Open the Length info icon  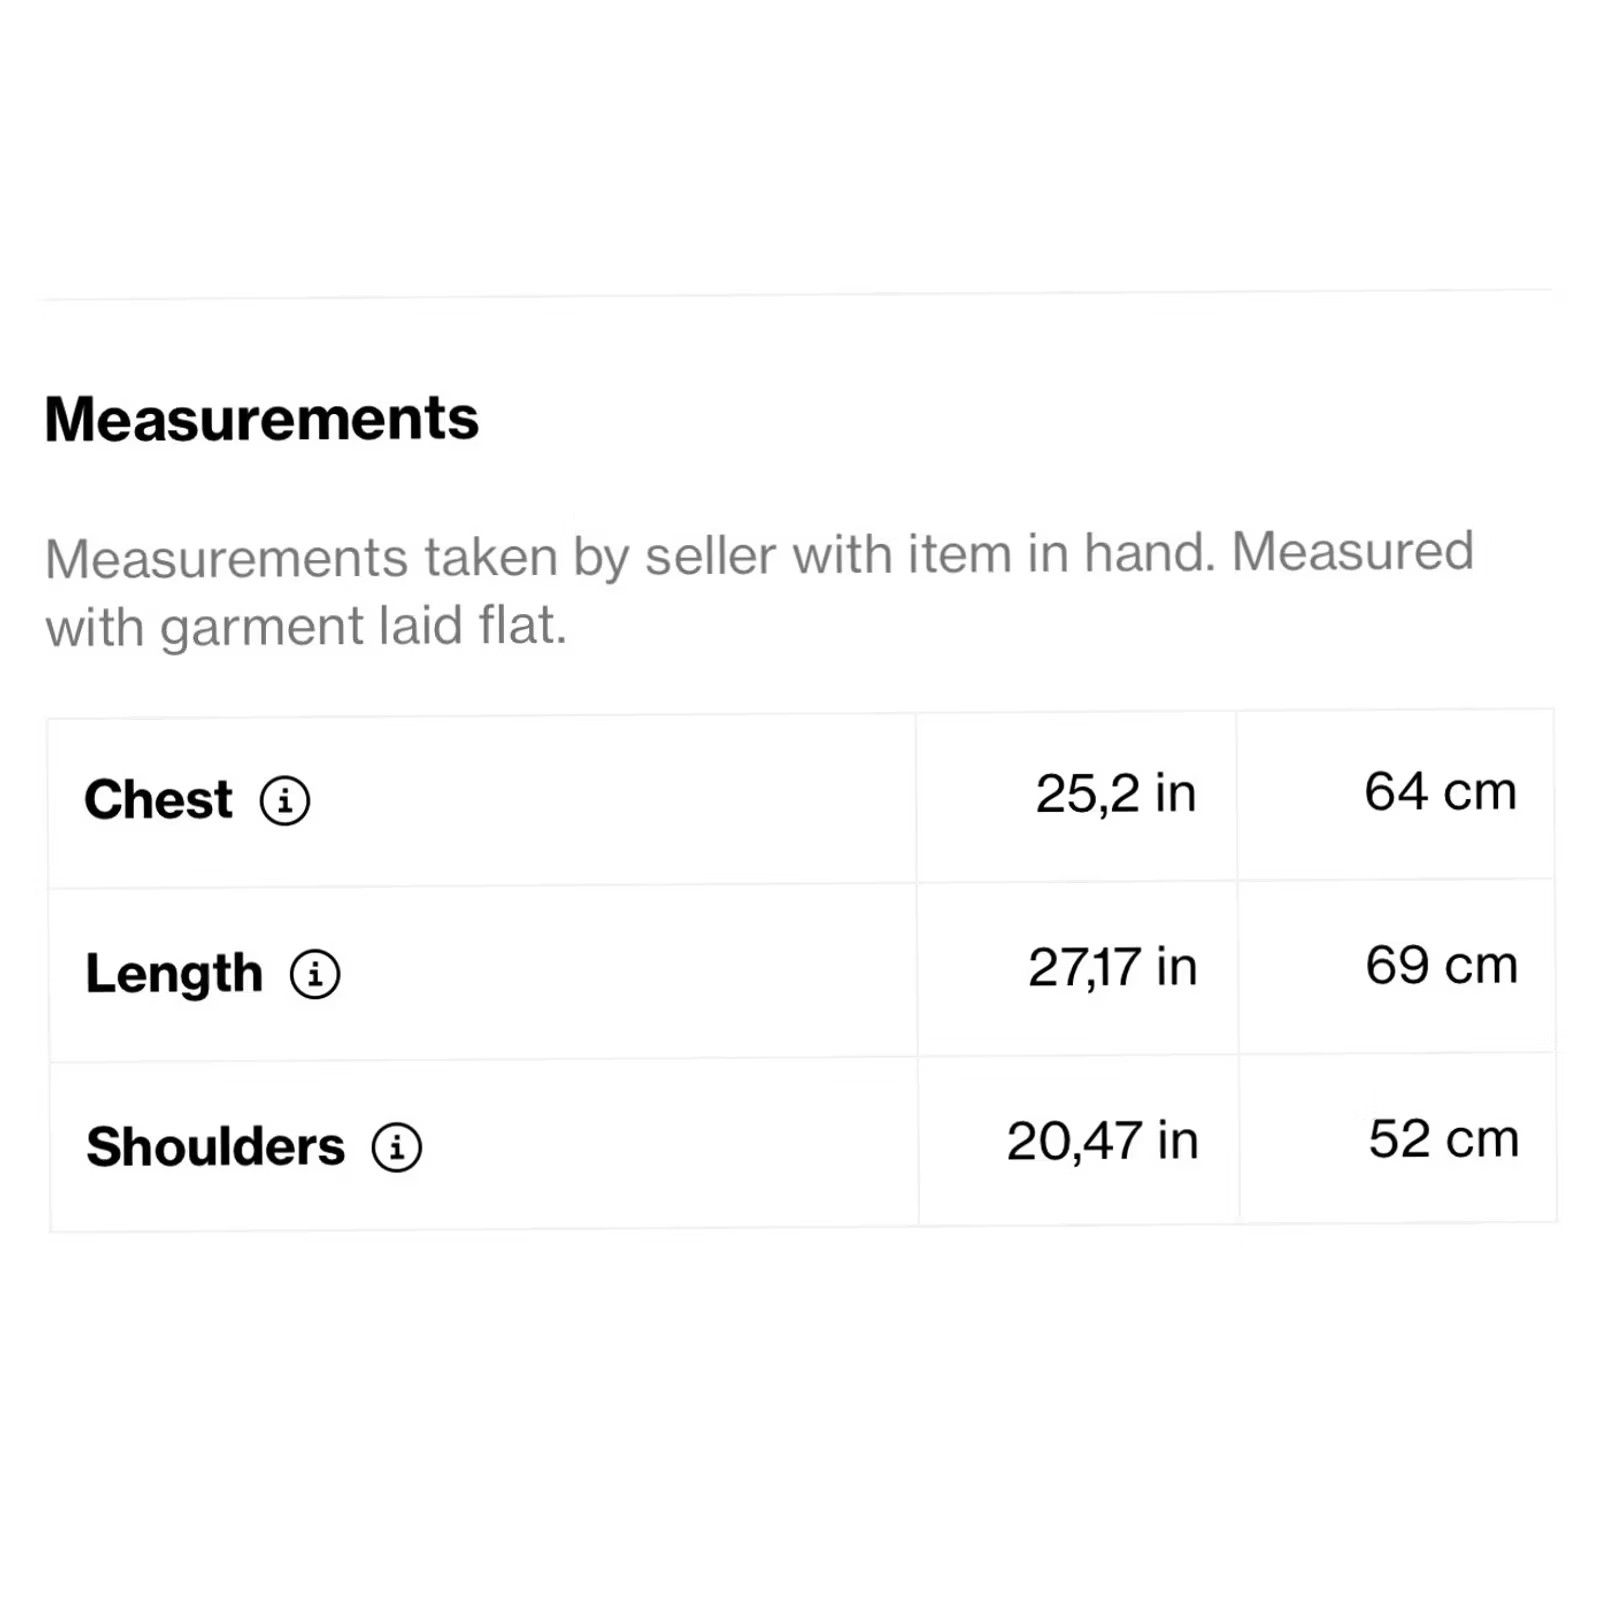pyautogui.click(x=315, y=974)
